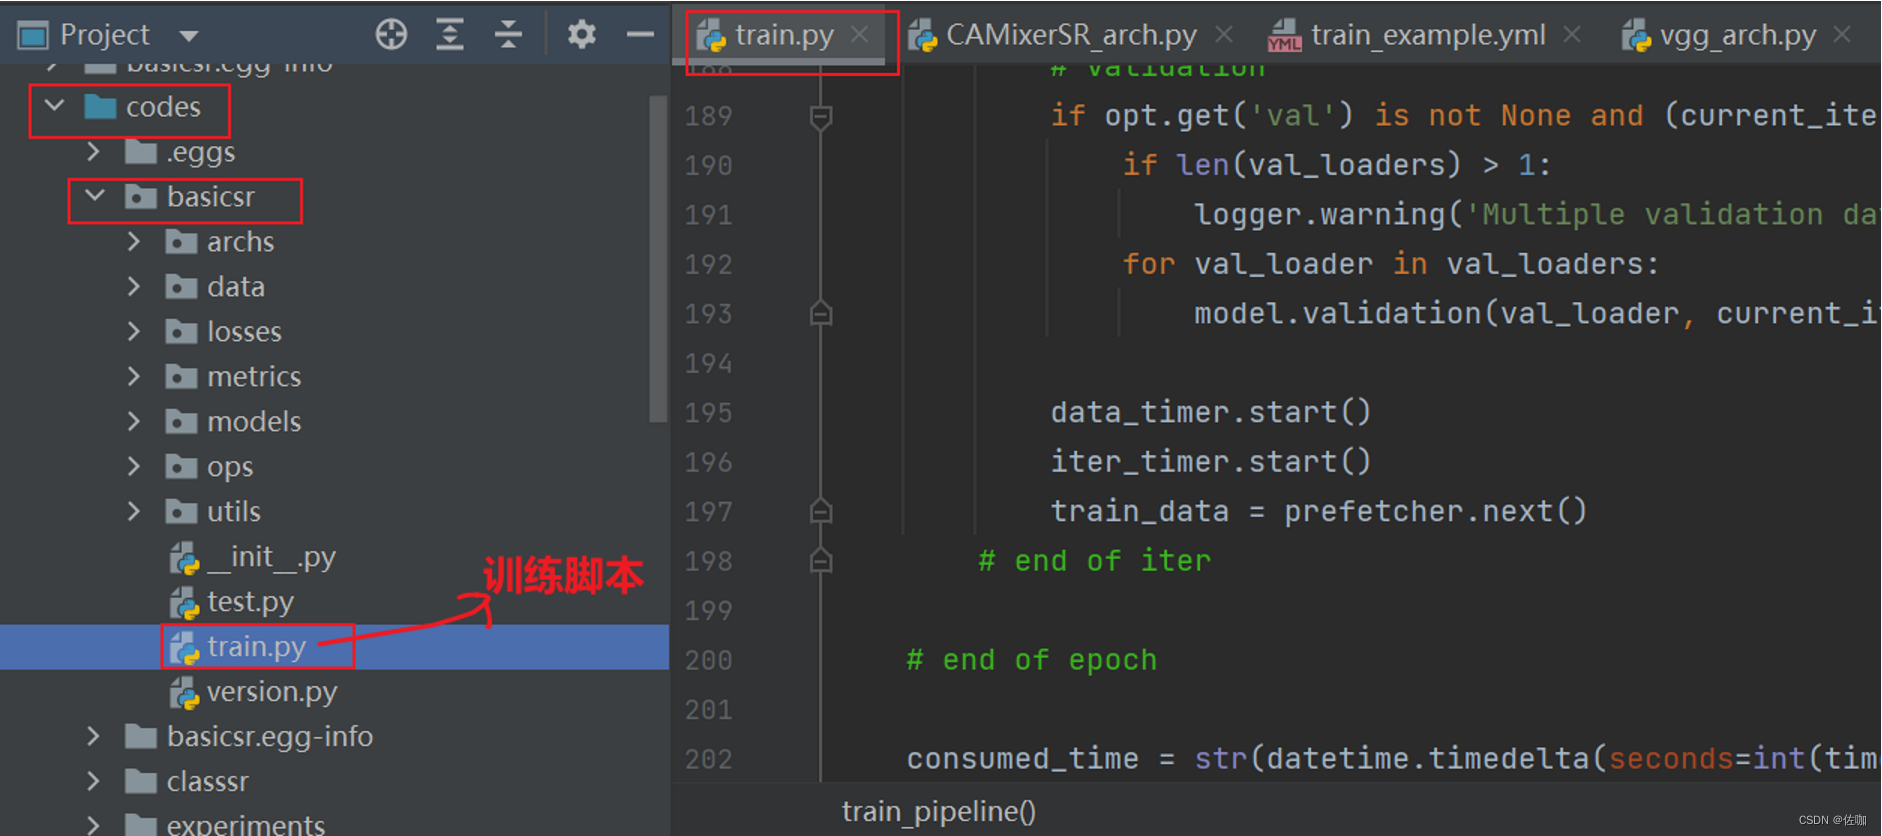
Task: Toggle code fold marker on line 189
Action: (x=820, y=117)
